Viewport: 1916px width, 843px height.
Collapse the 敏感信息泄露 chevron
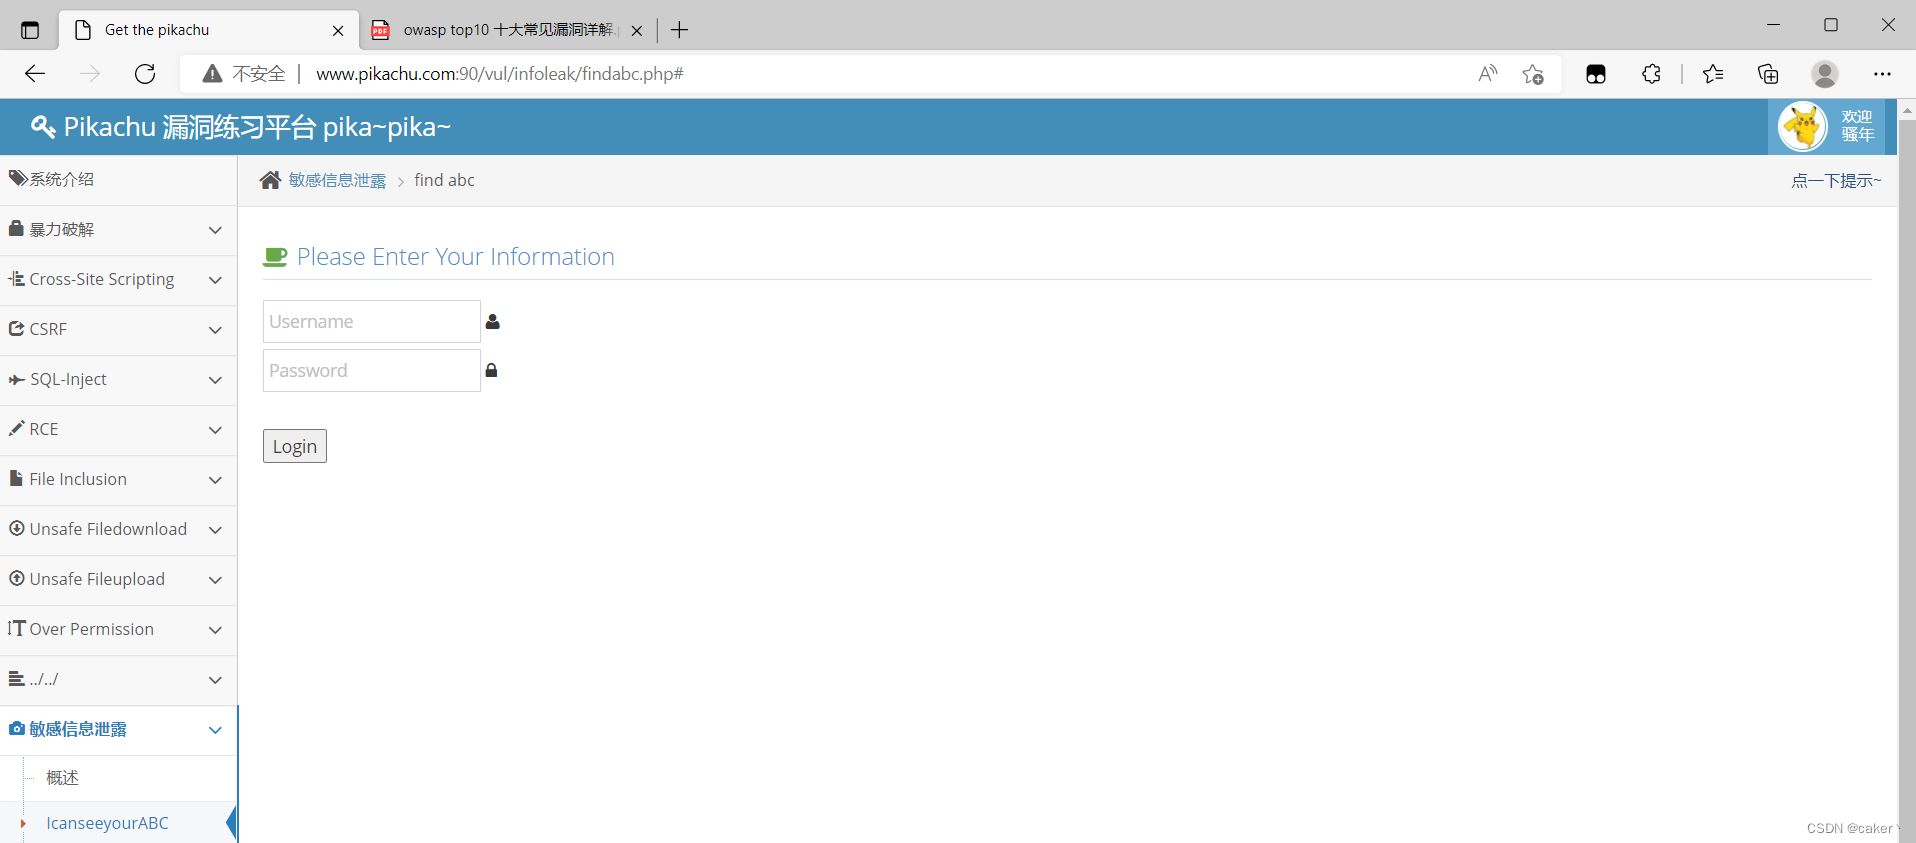tap(215, 730)
